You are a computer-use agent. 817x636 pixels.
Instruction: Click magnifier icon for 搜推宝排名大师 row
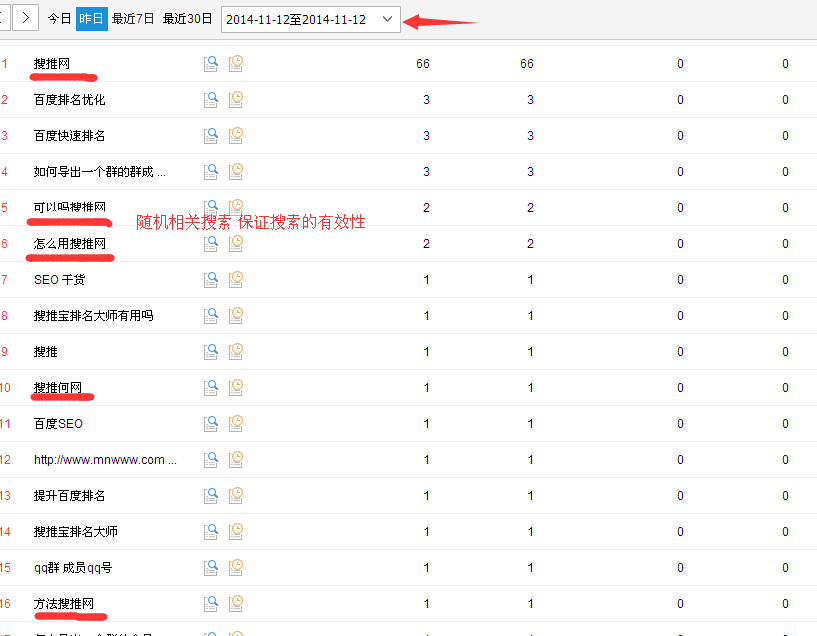211,532
